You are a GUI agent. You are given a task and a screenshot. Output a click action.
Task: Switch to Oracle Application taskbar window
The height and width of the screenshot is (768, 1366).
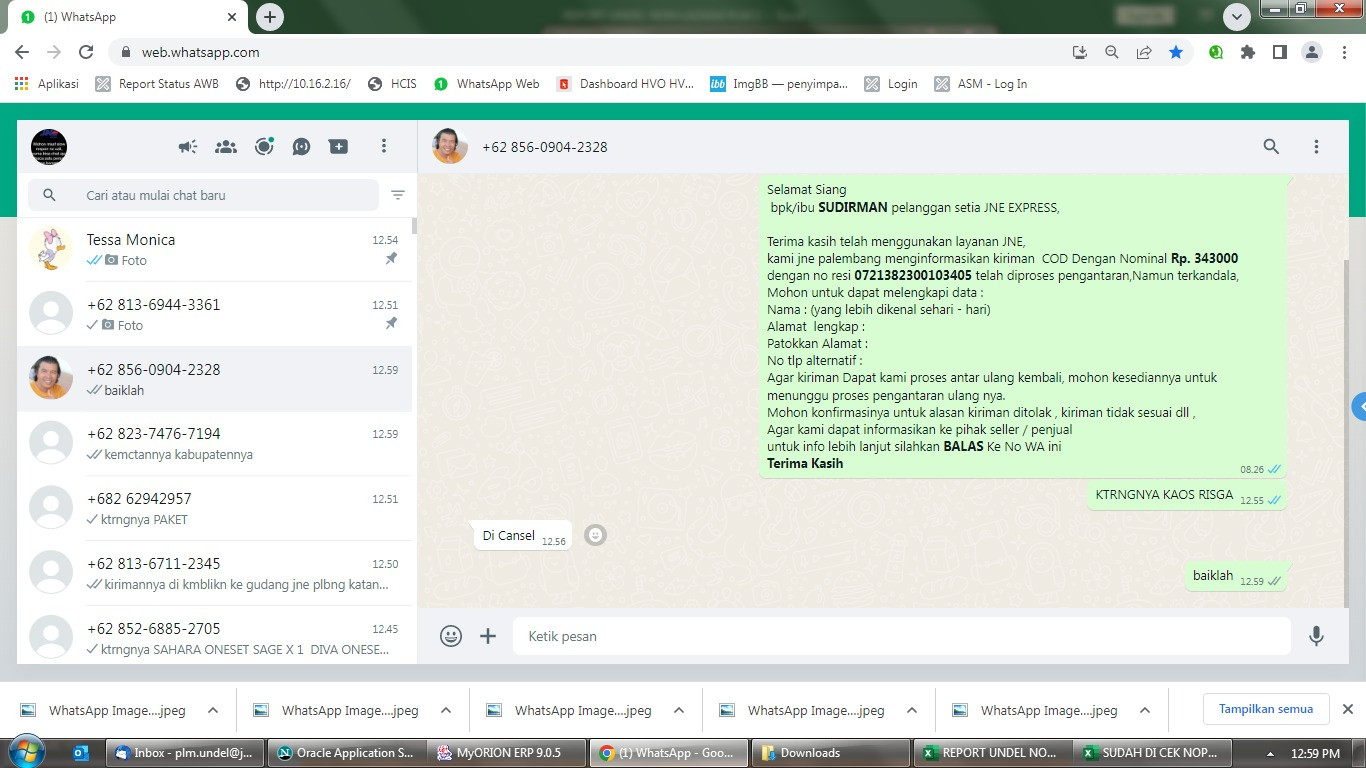click(x=347, y=753)
